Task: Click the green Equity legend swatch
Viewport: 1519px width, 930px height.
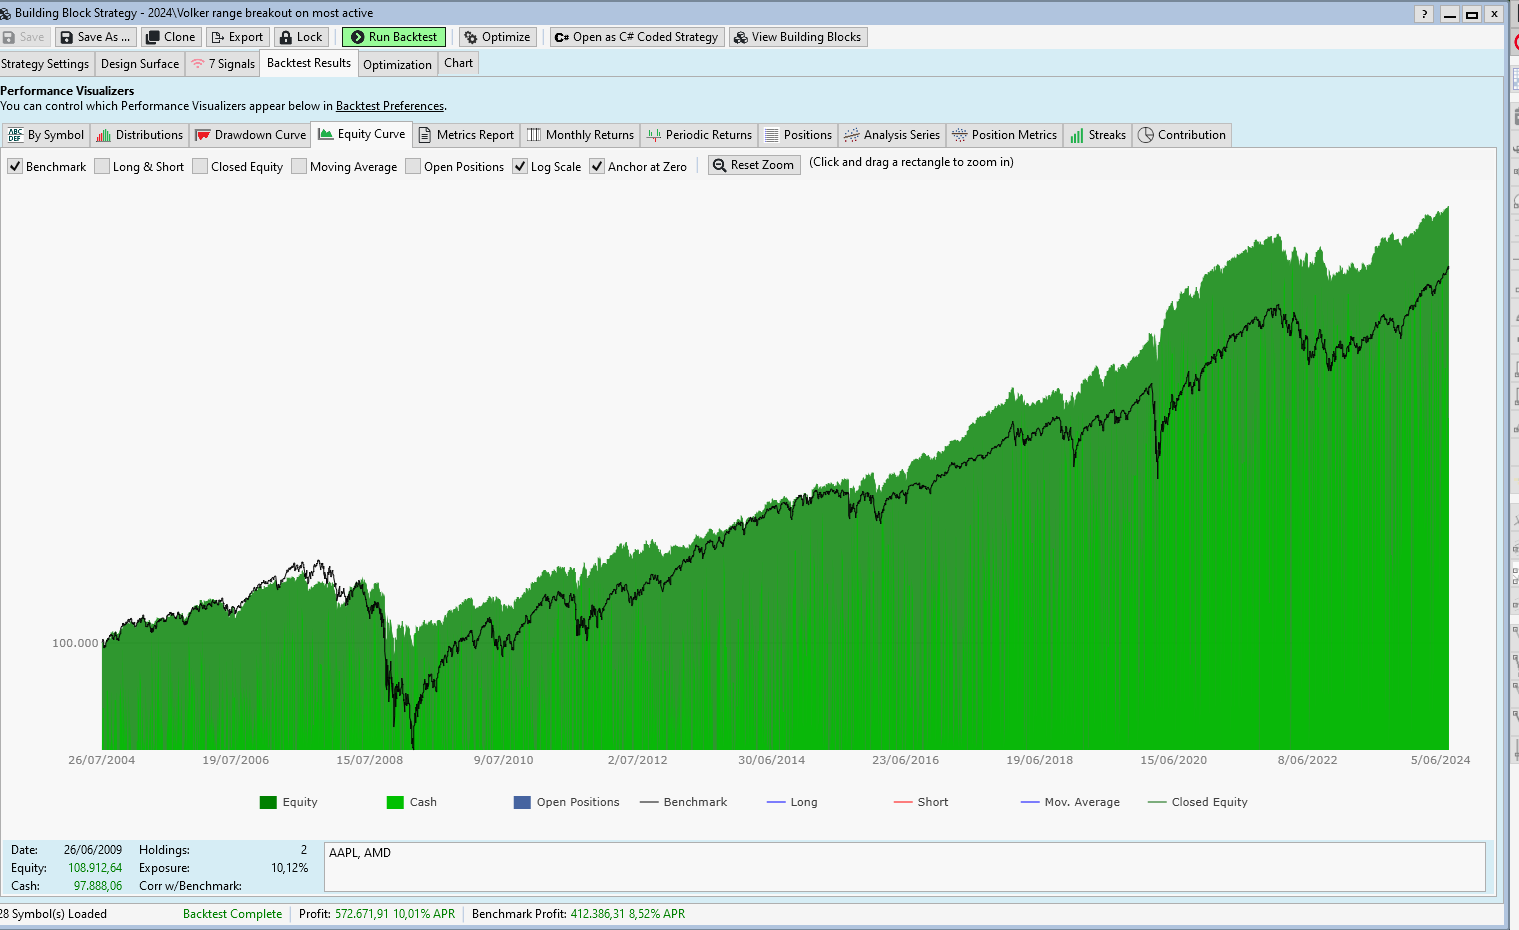Action: pyautogui.click(x=268, y=802)
